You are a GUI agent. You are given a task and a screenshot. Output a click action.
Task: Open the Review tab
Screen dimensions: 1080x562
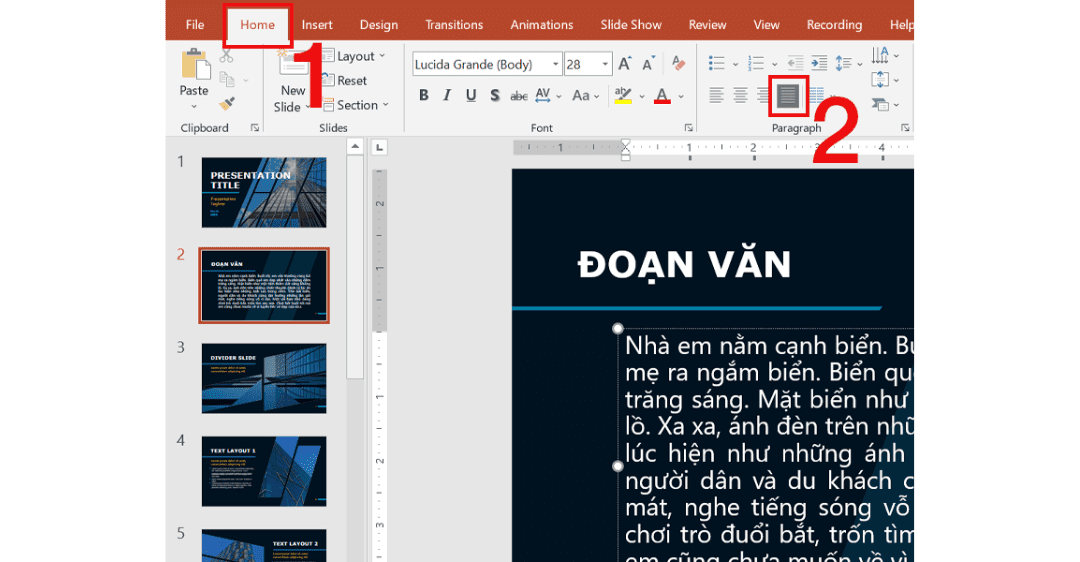tap(707, 25)
